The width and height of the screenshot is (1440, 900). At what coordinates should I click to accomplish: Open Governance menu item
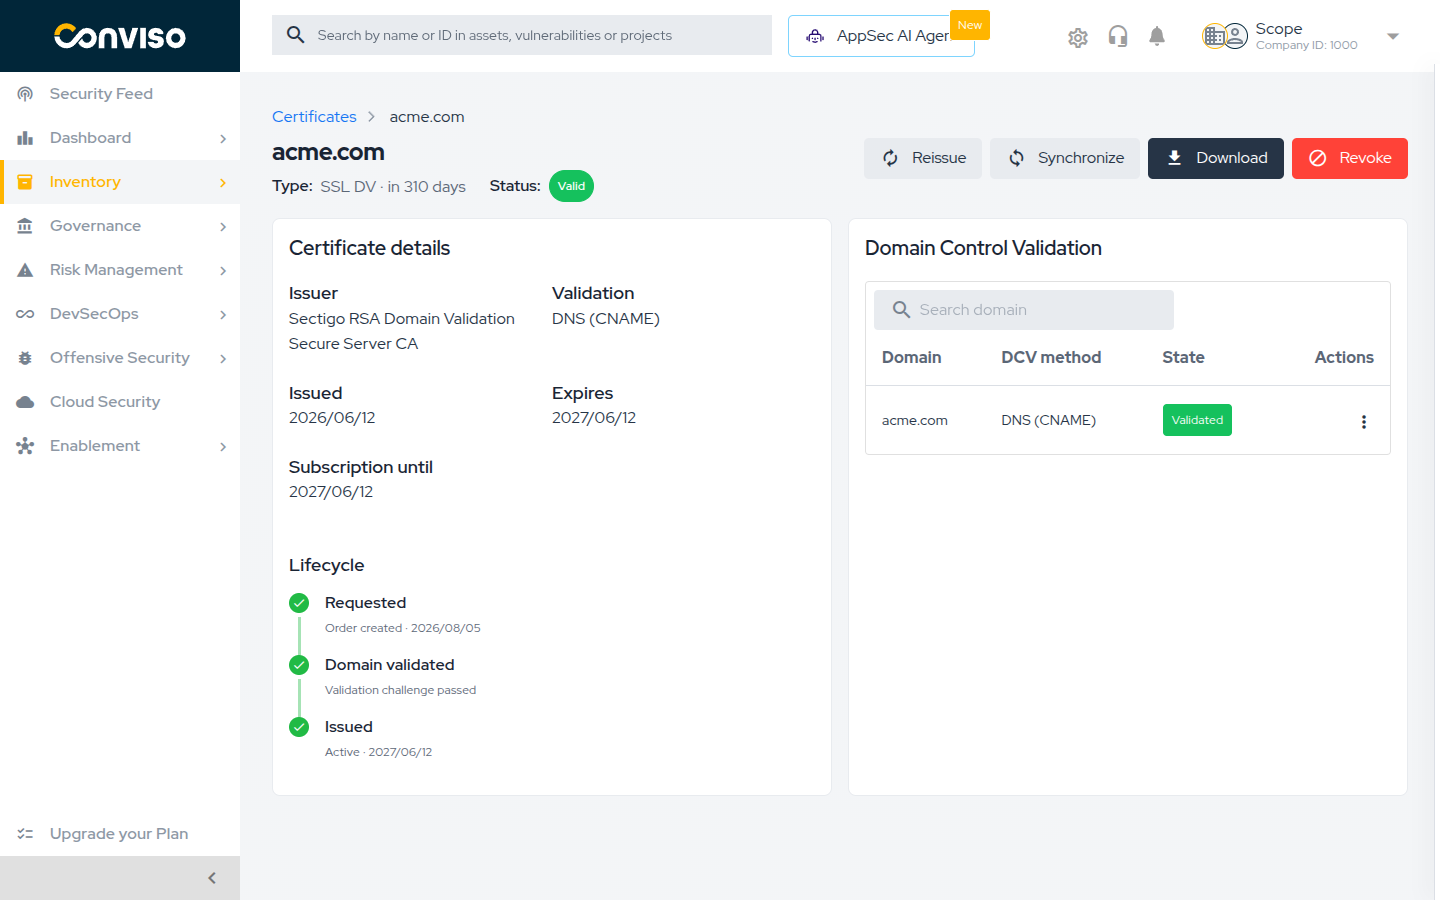[x=120, y=226]
